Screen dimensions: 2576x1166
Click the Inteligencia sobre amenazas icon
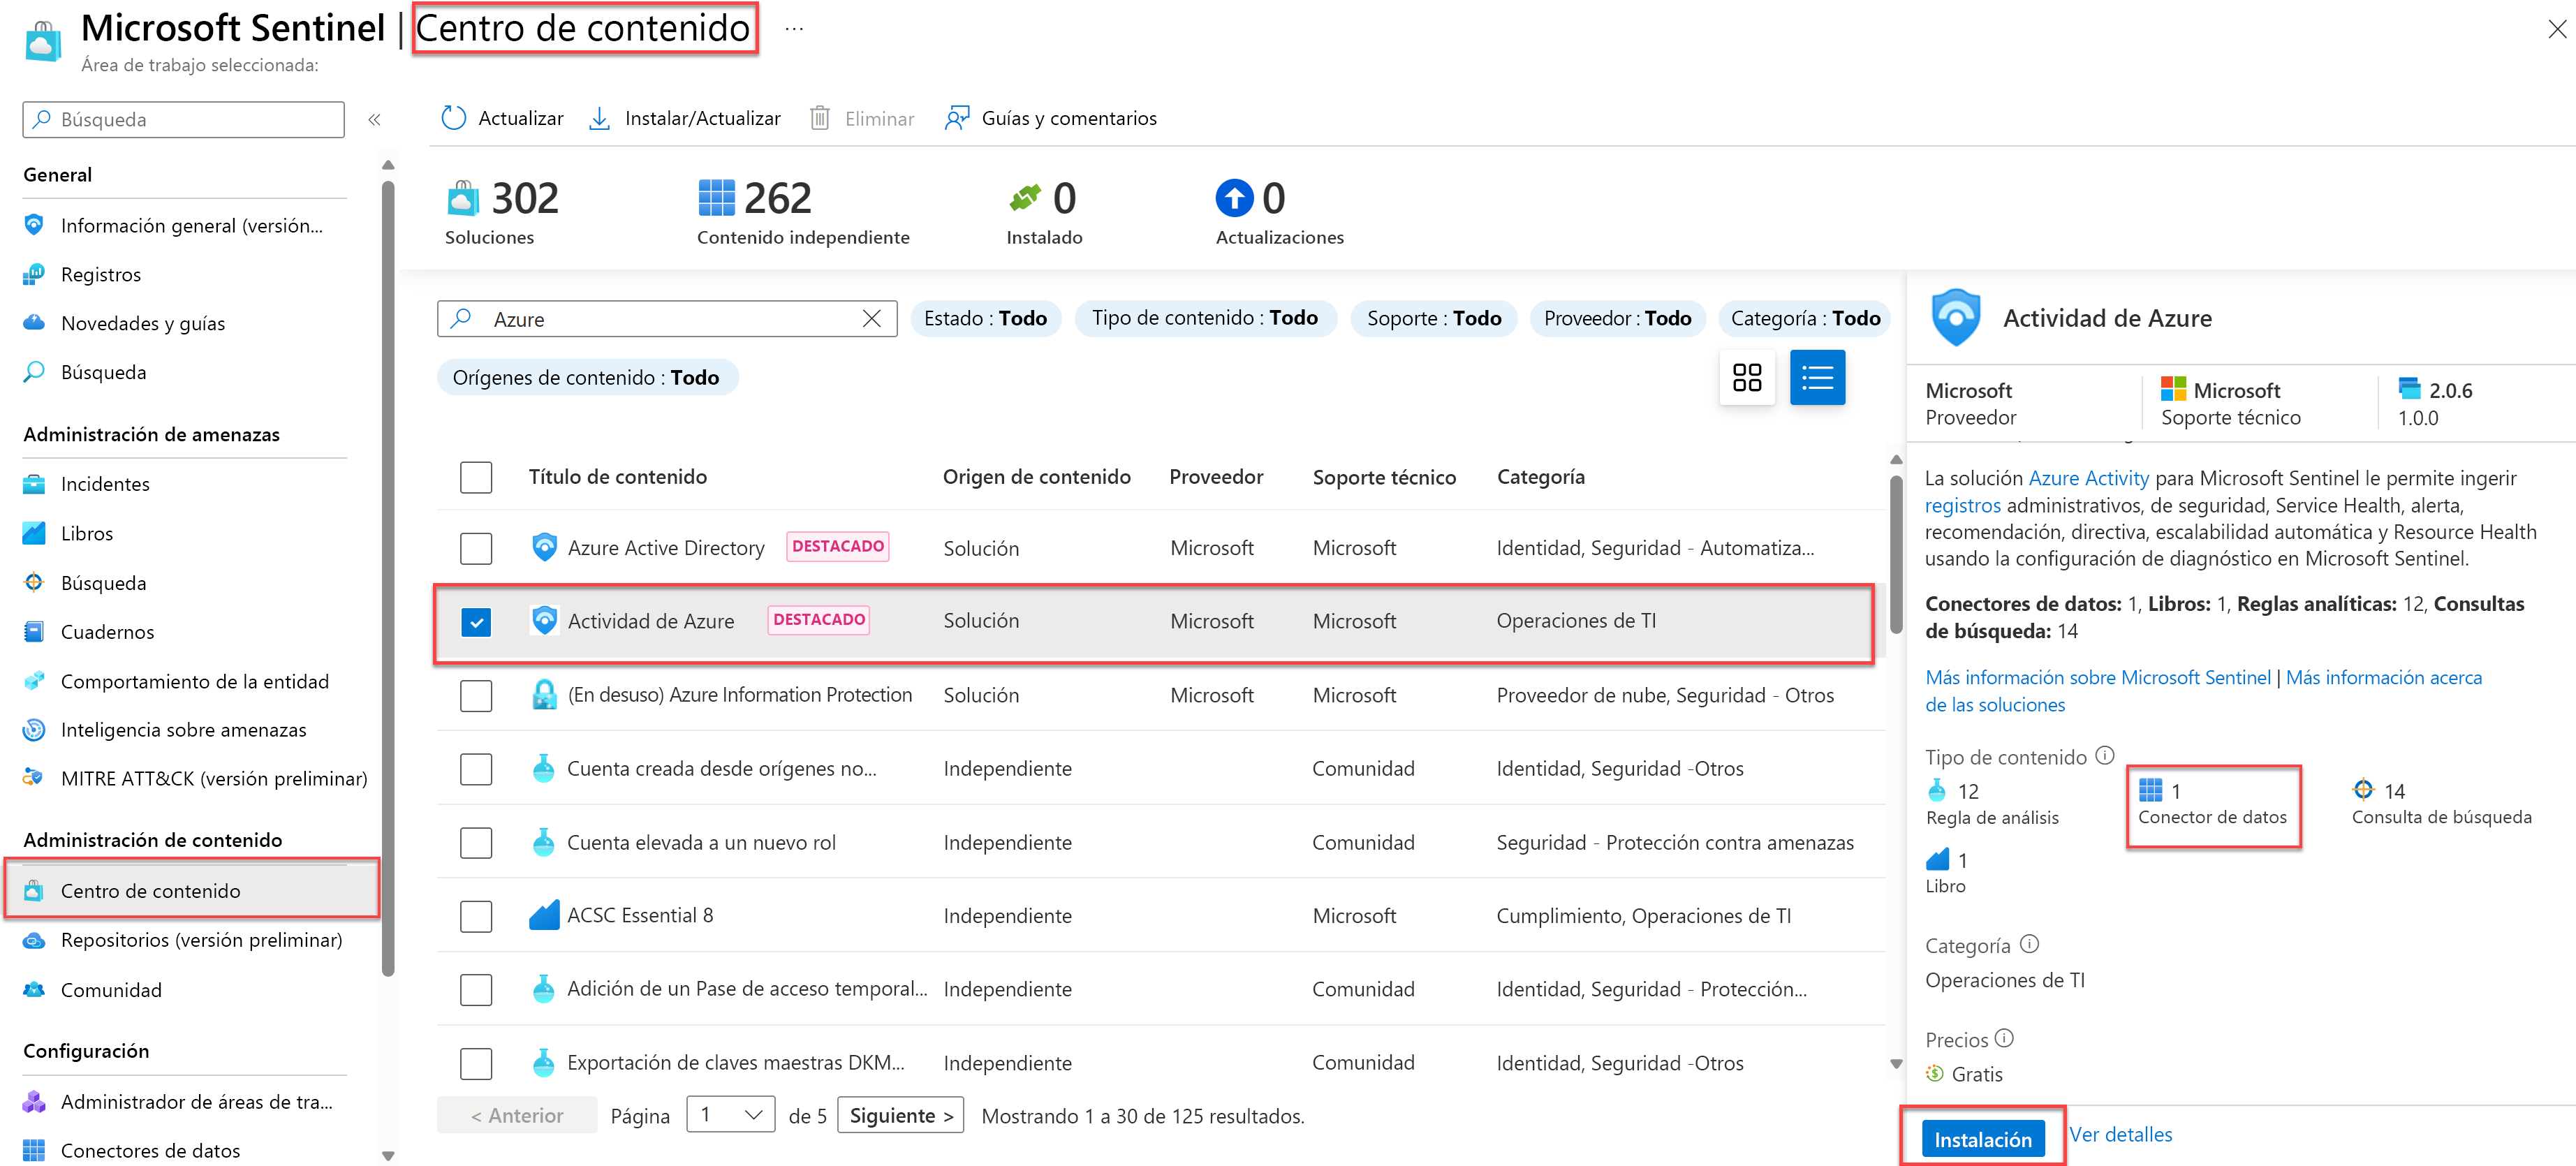[34, 729]
